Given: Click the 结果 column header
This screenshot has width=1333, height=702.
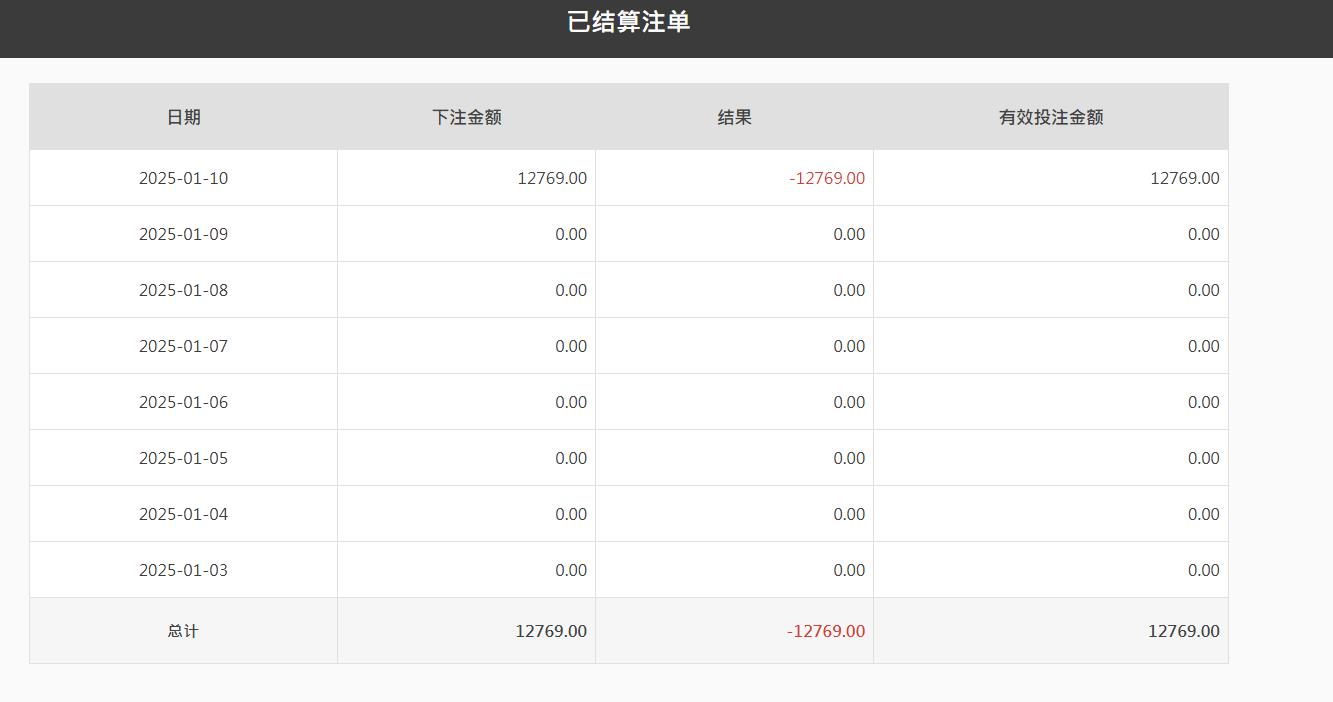Looking at the screenshot, I should point(735,117).
